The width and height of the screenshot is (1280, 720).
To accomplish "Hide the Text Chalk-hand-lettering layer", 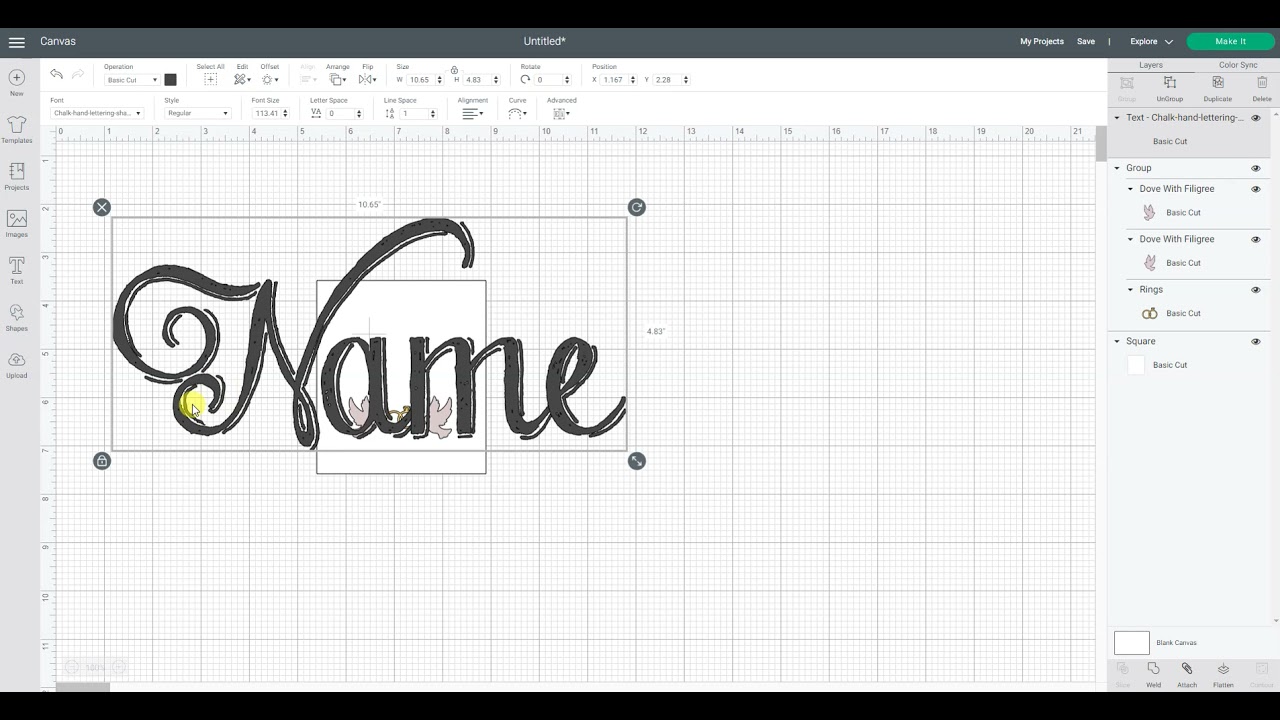I will [1256, 118].
